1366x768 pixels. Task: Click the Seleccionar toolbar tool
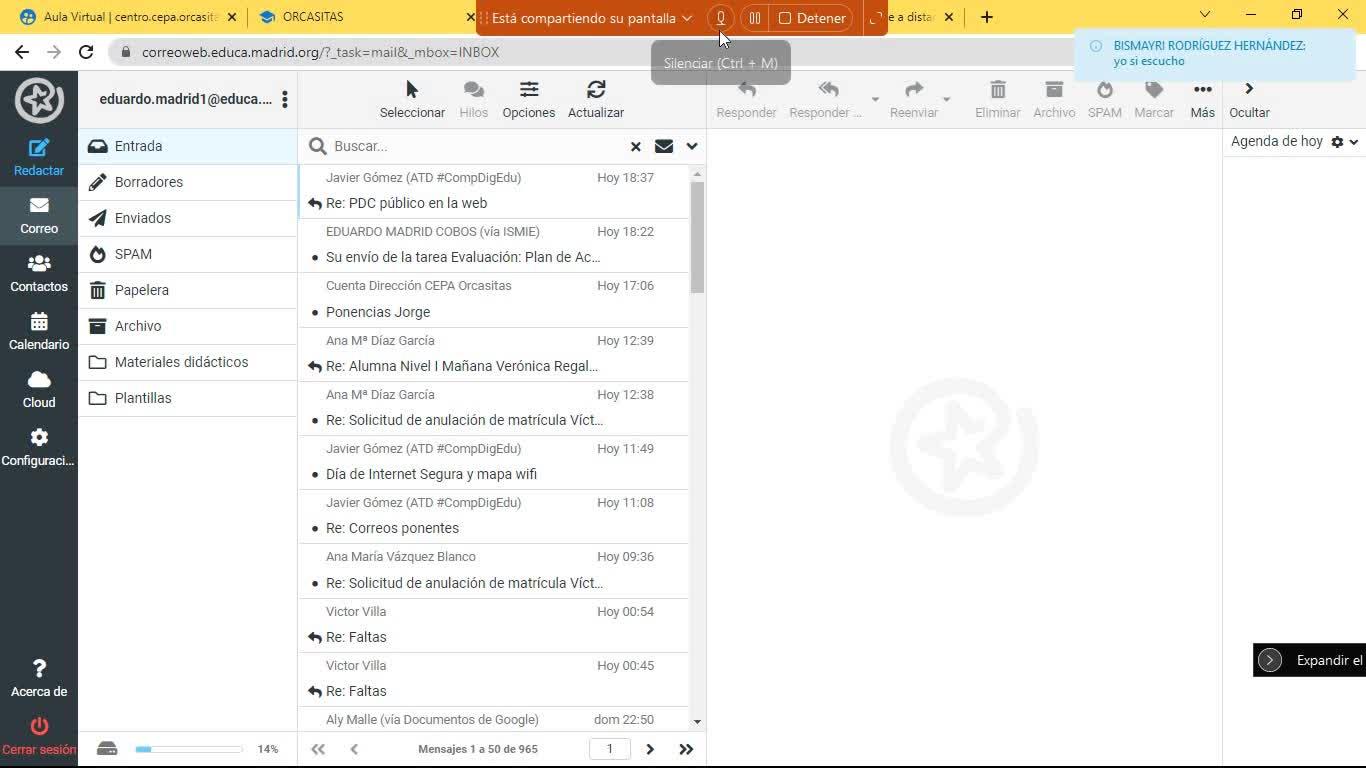(412, 99)
